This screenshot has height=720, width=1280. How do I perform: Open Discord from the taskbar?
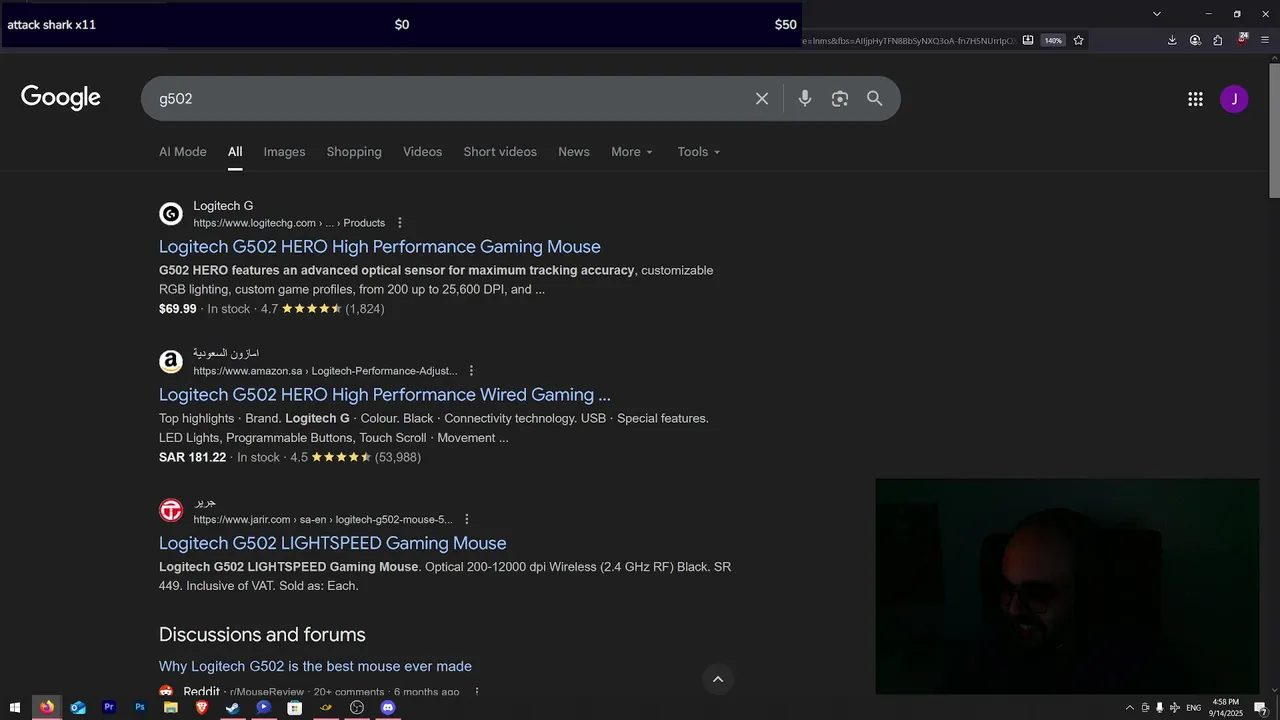click(388, 708)
